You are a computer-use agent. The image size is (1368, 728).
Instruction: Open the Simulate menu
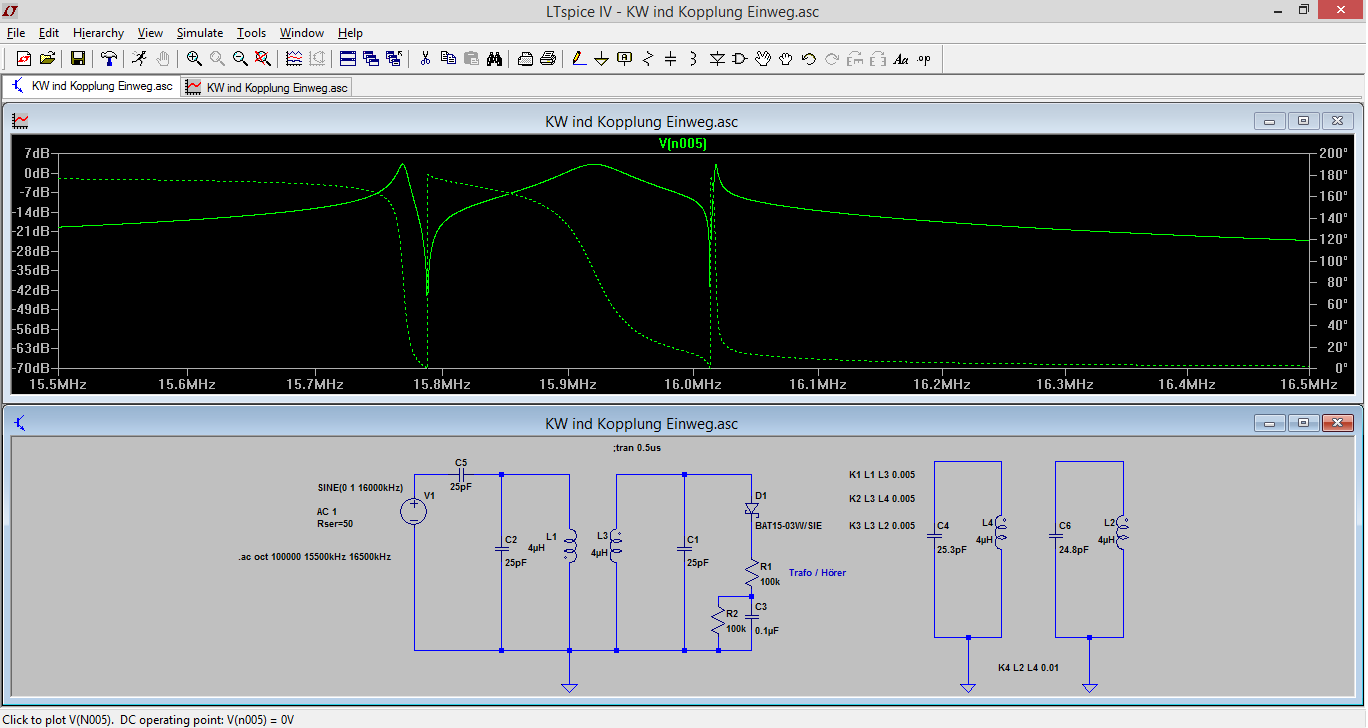pyautogui.click(x=200, y=33)
